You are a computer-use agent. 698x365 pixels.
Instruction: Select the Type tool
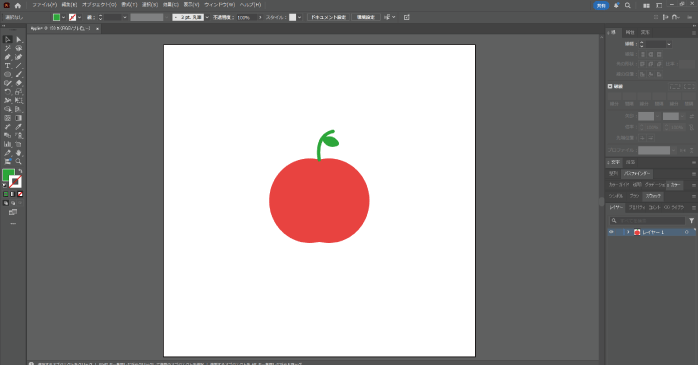click(x=8, y=65)
